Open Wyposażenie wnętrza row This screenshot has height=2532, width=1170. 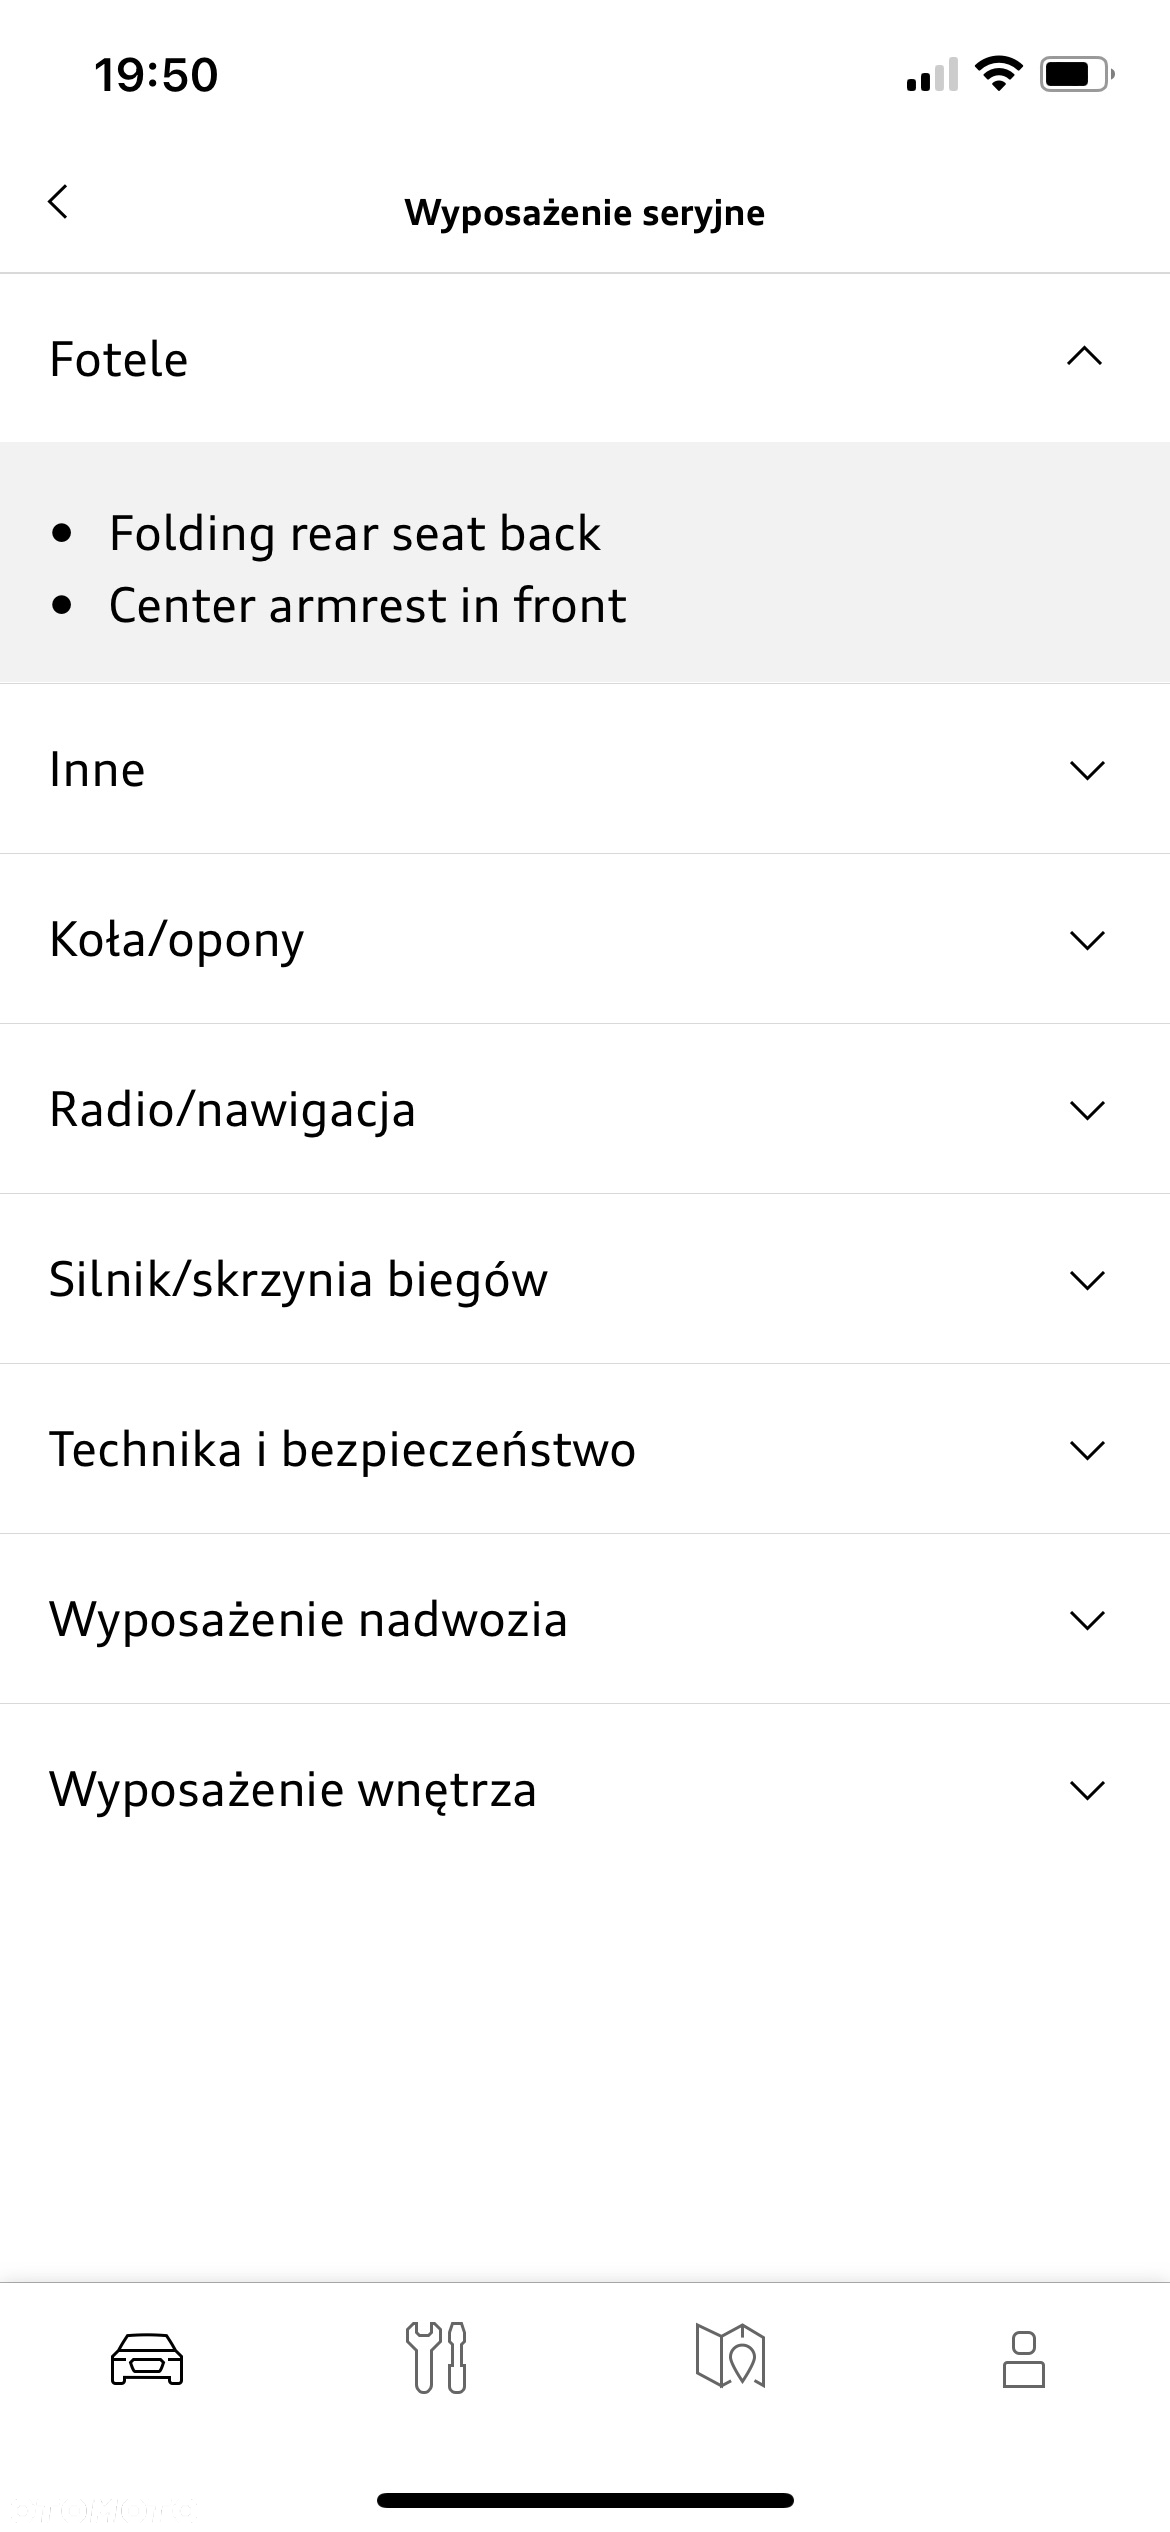pyautogui.click(x=585, y=1789)
